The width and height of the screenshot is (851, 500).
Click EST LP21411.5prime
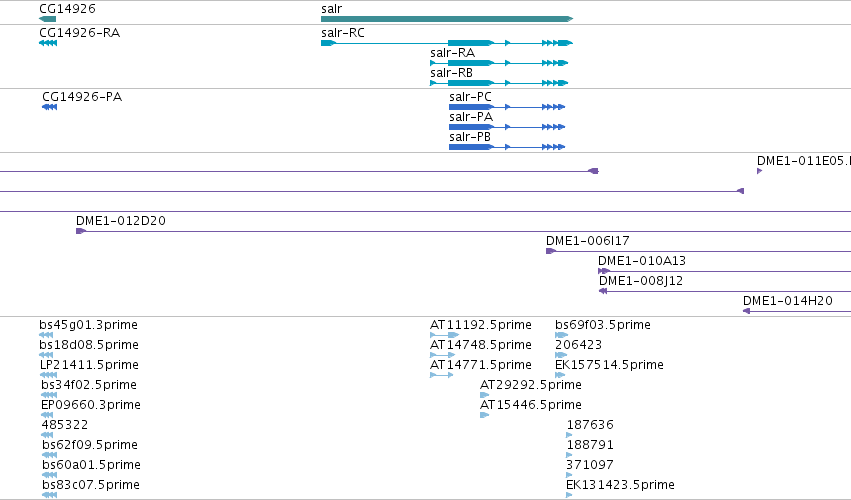(x=90, y=365)
